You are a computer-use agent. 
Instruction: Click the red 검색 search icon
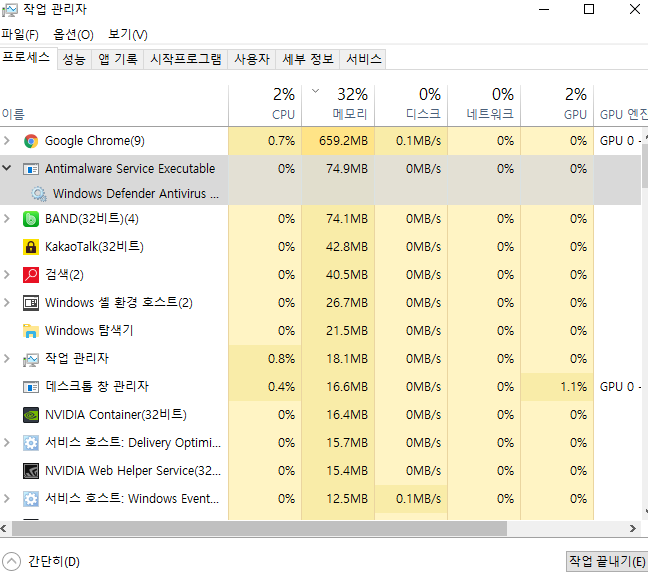[x=31, y=275]
